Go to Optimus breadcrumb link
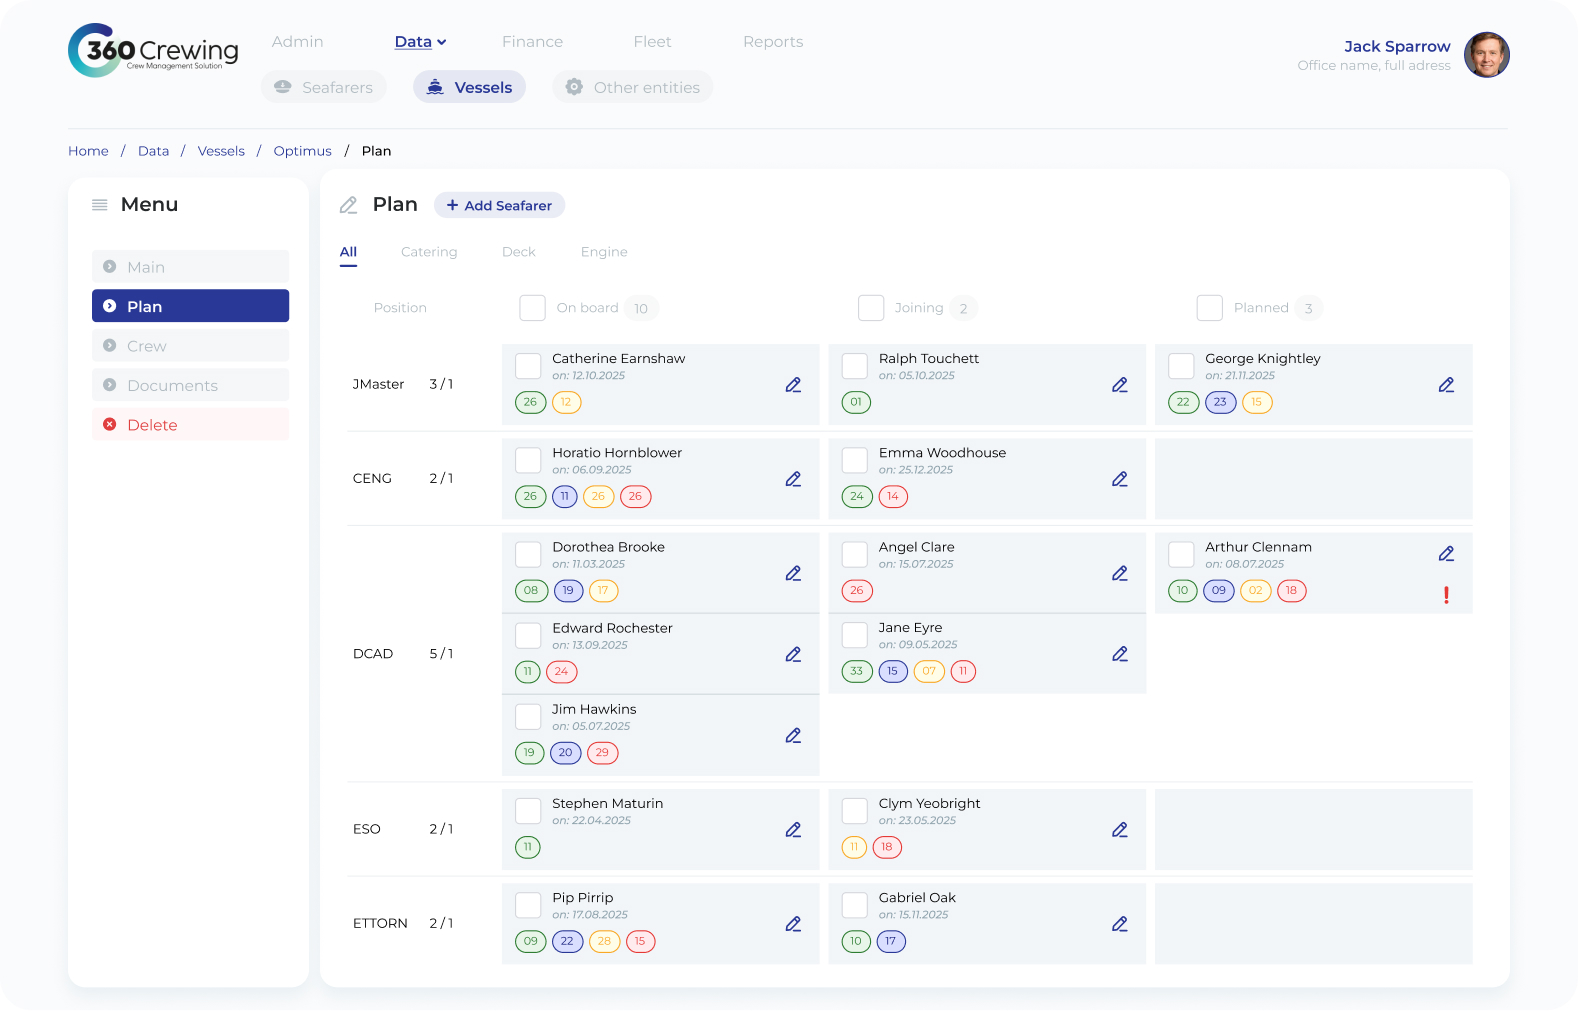The width and height of the screenshot is (1578, 1011). tap(302, 151)
